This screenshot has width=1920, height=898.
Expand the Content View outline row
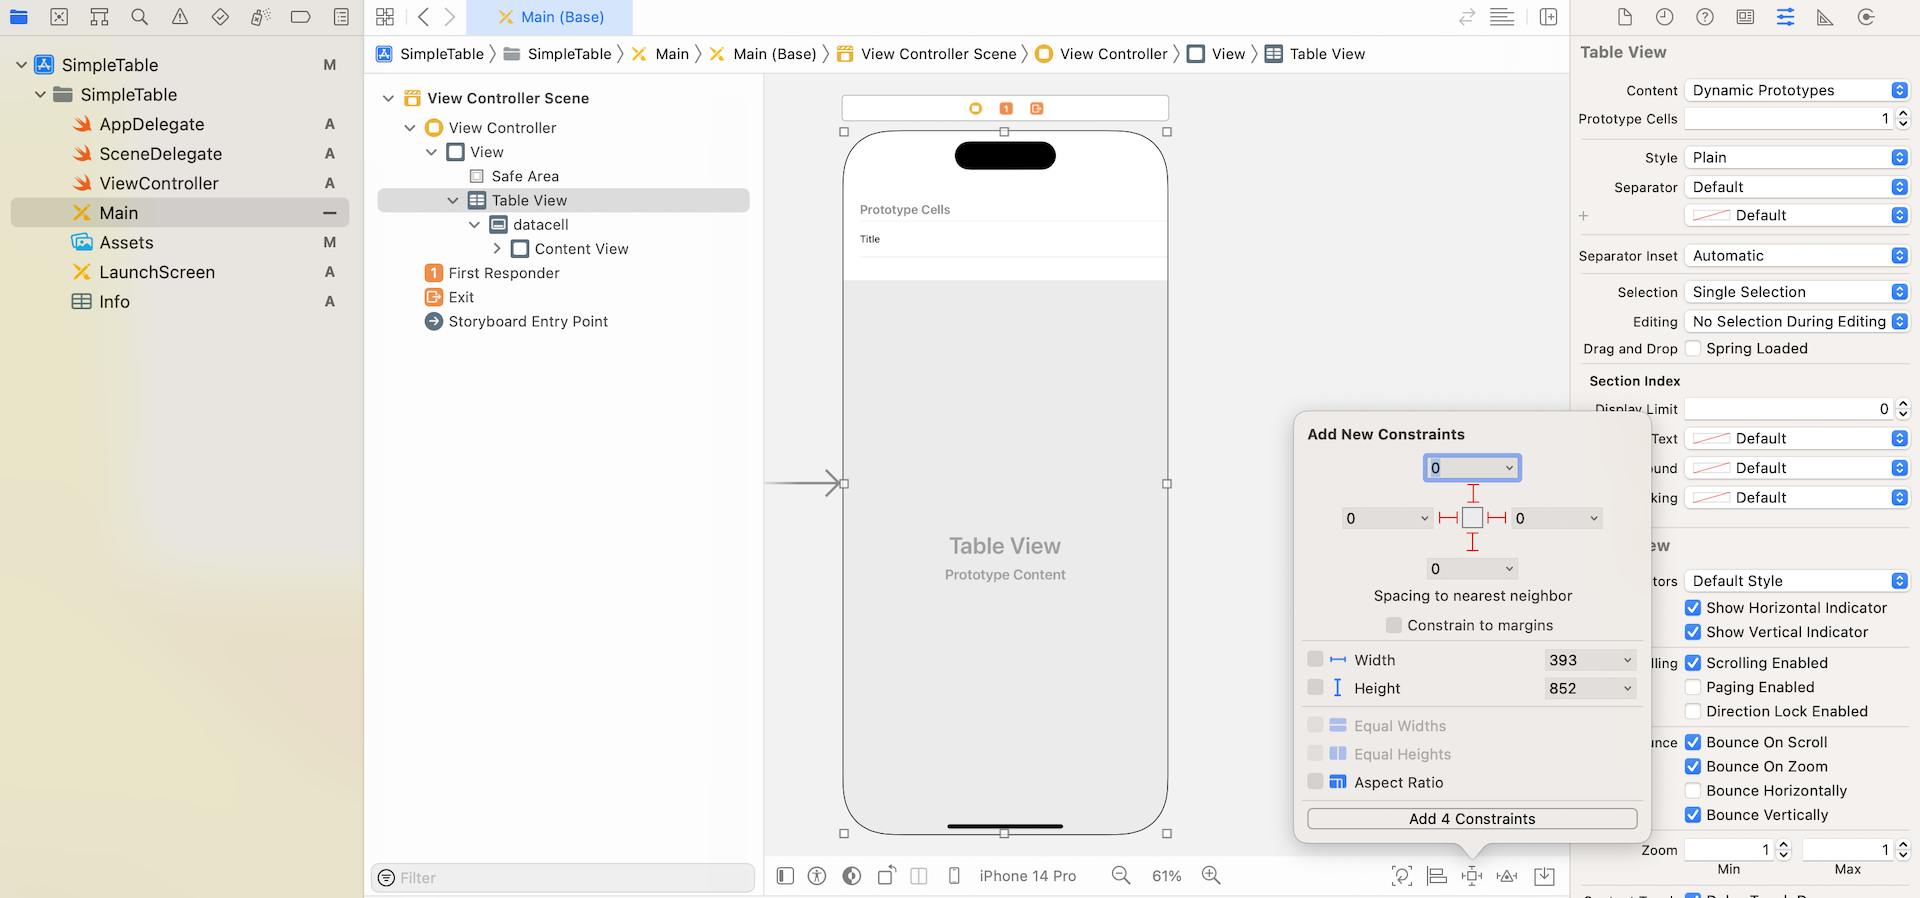pyautogui.click(x=497, y=248)
